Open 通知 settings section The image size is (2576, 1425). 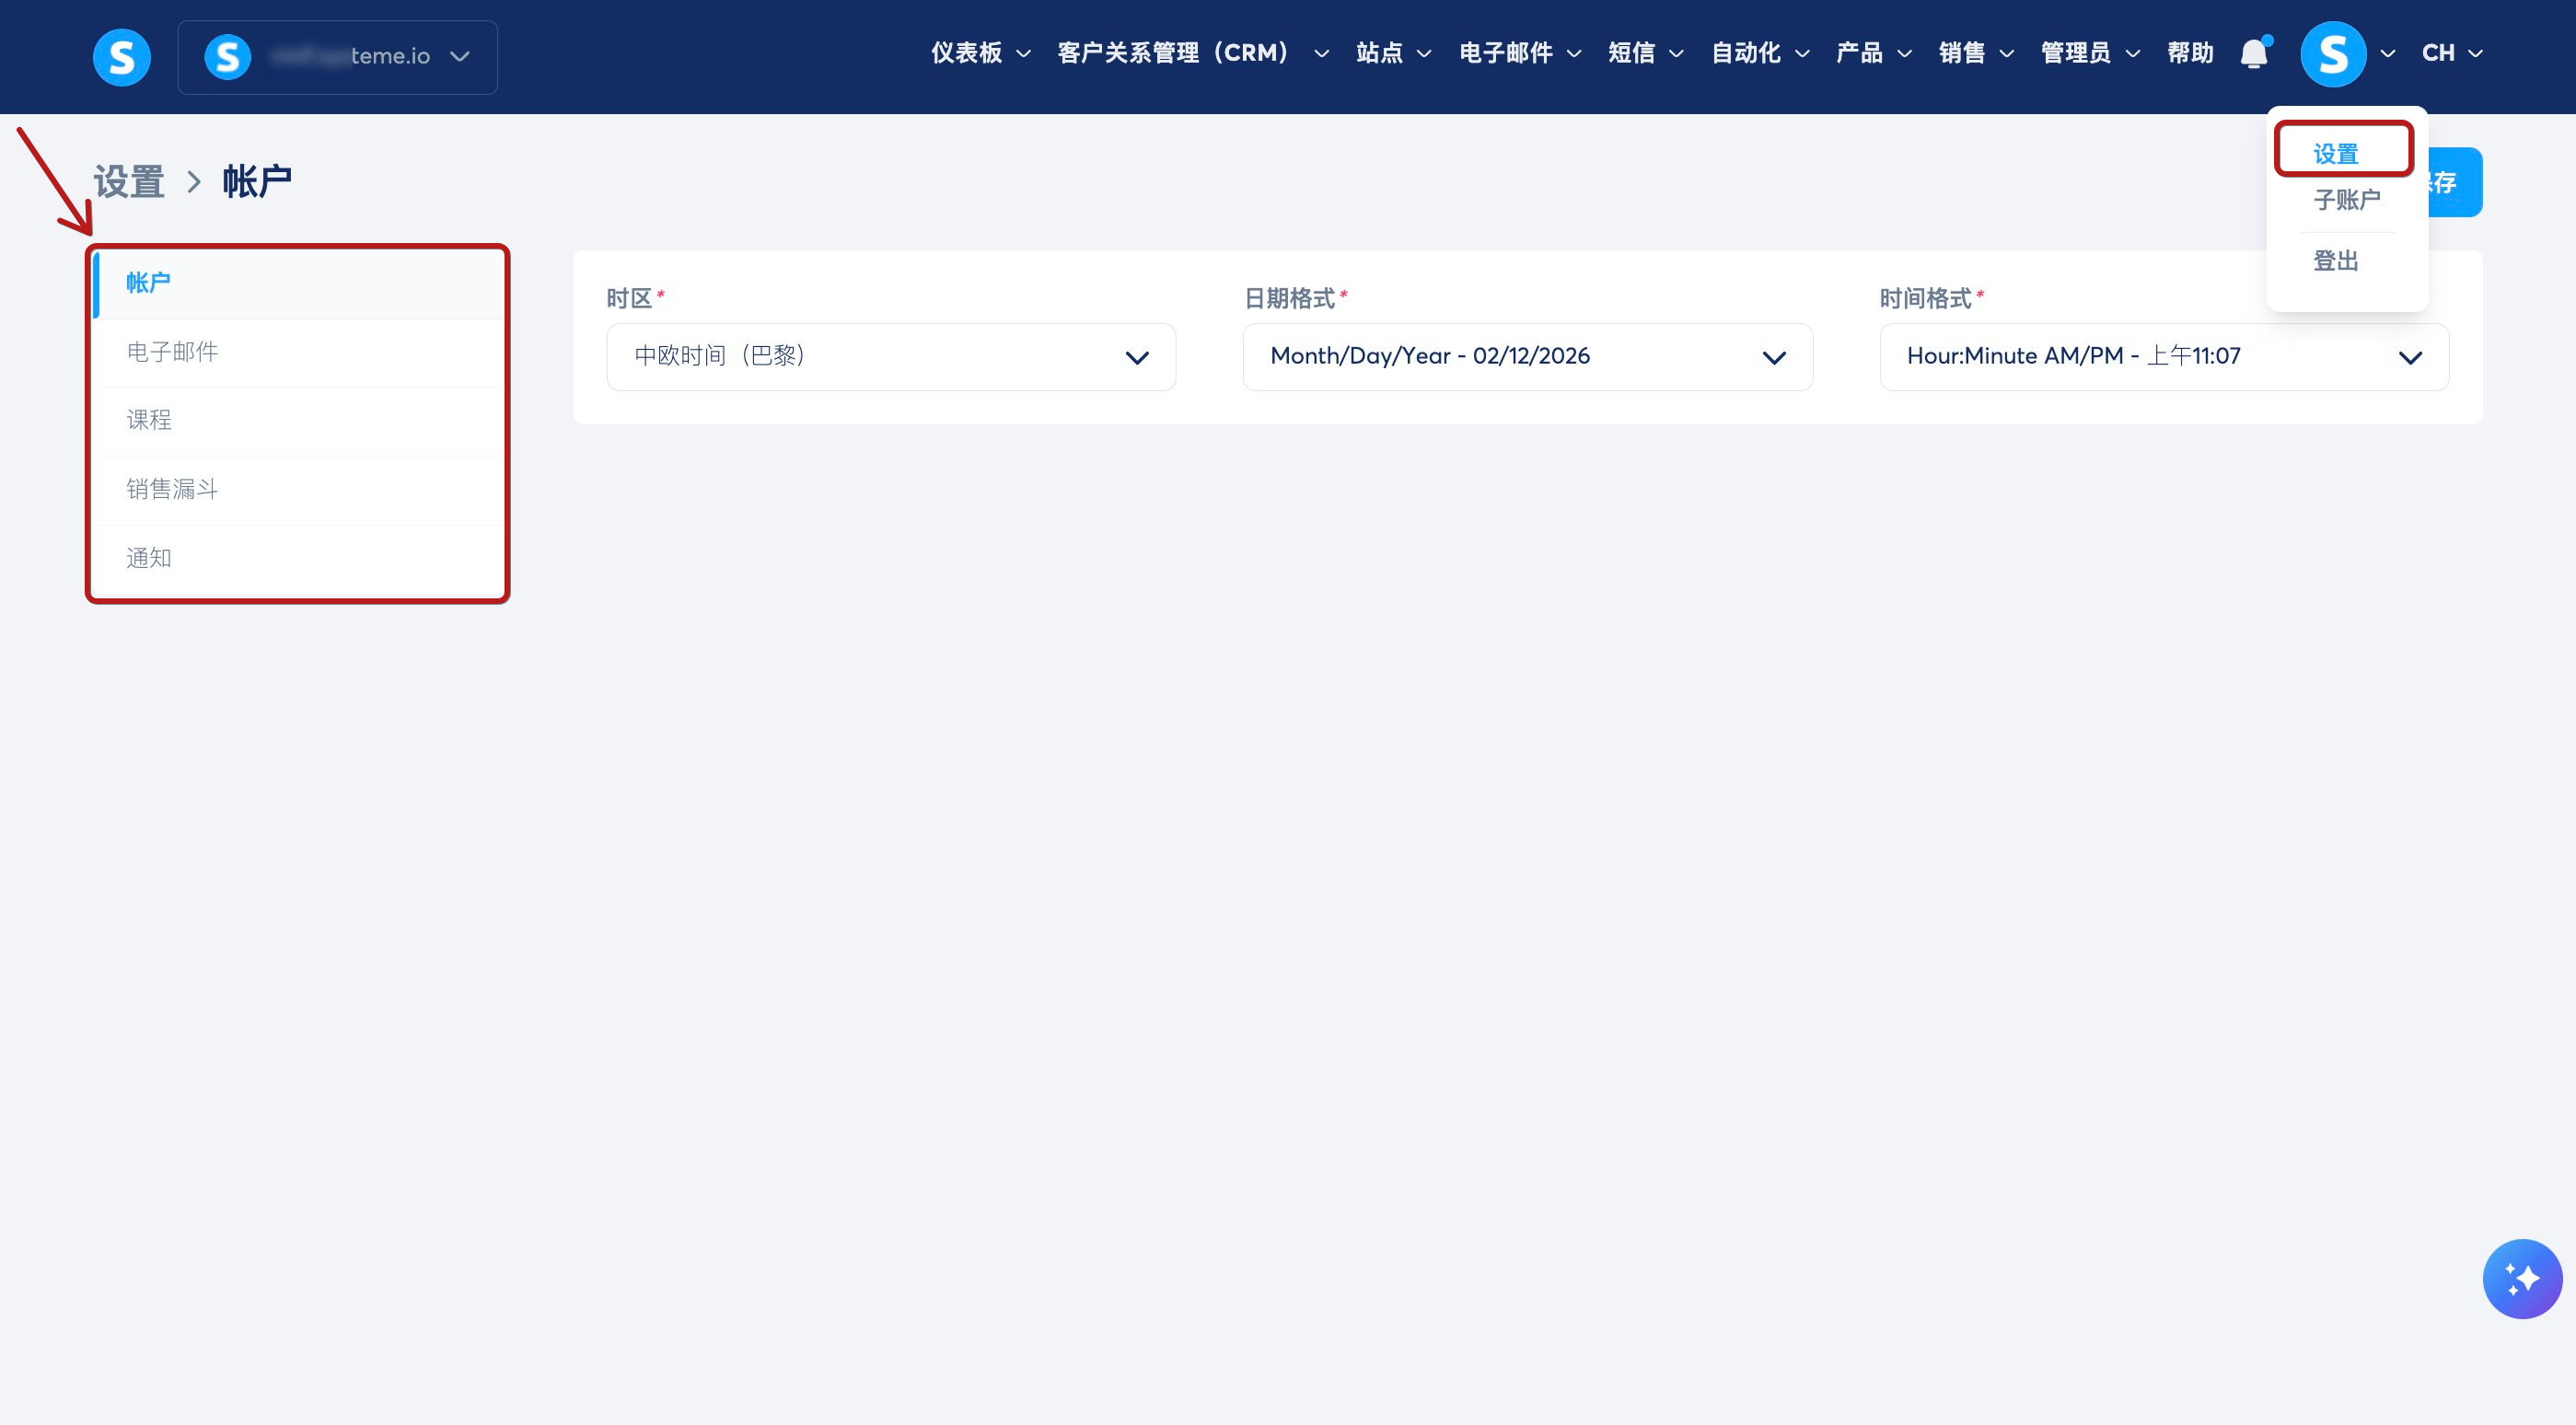point(149,558)
